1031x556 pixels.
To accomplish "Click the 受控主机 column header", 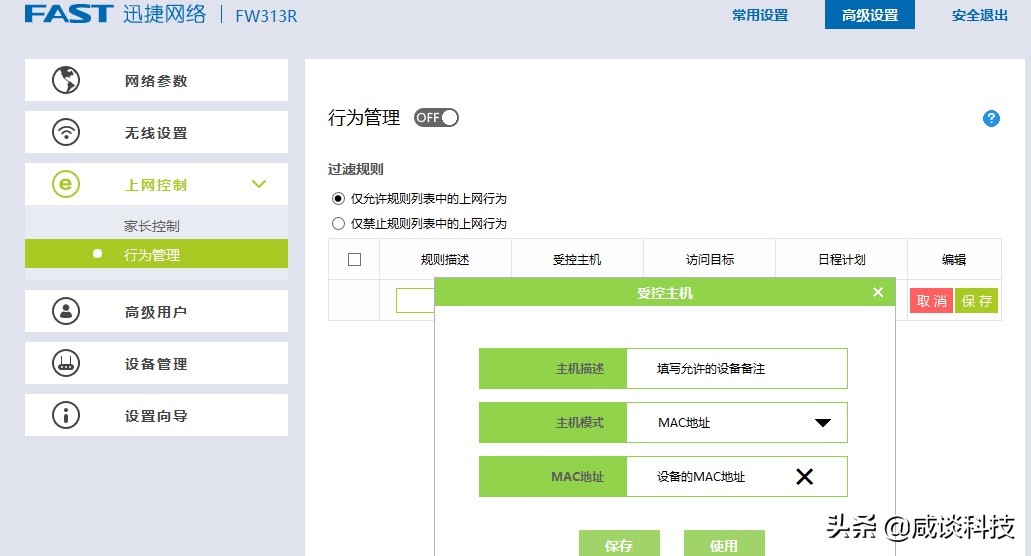I will pos(577,260).
